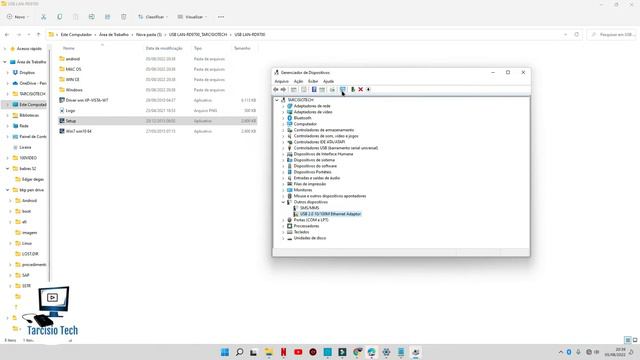Image resolution: width=640 pixels, height=360 pixels.
Task: Click the green update driver icon in Device Manager
Action: pyautogui.click(x=353, y=89)
